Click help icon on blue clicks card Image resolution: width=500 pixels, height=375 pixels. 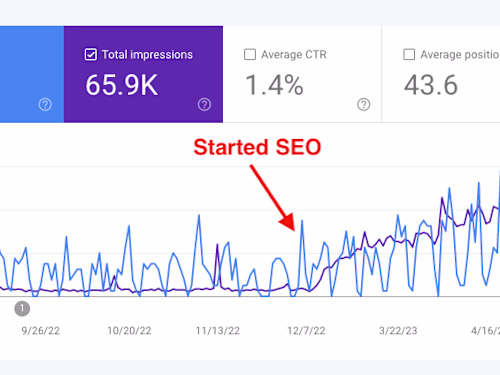tap(45, 104)
